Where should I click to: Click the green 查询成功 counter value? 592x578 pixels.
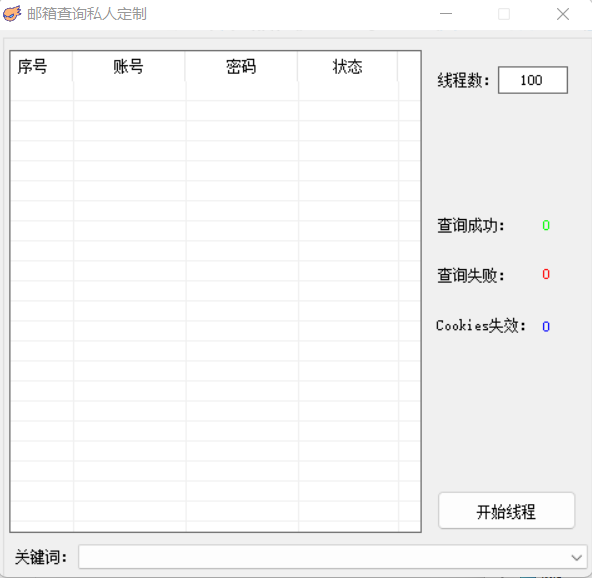[x=546, y=225]
